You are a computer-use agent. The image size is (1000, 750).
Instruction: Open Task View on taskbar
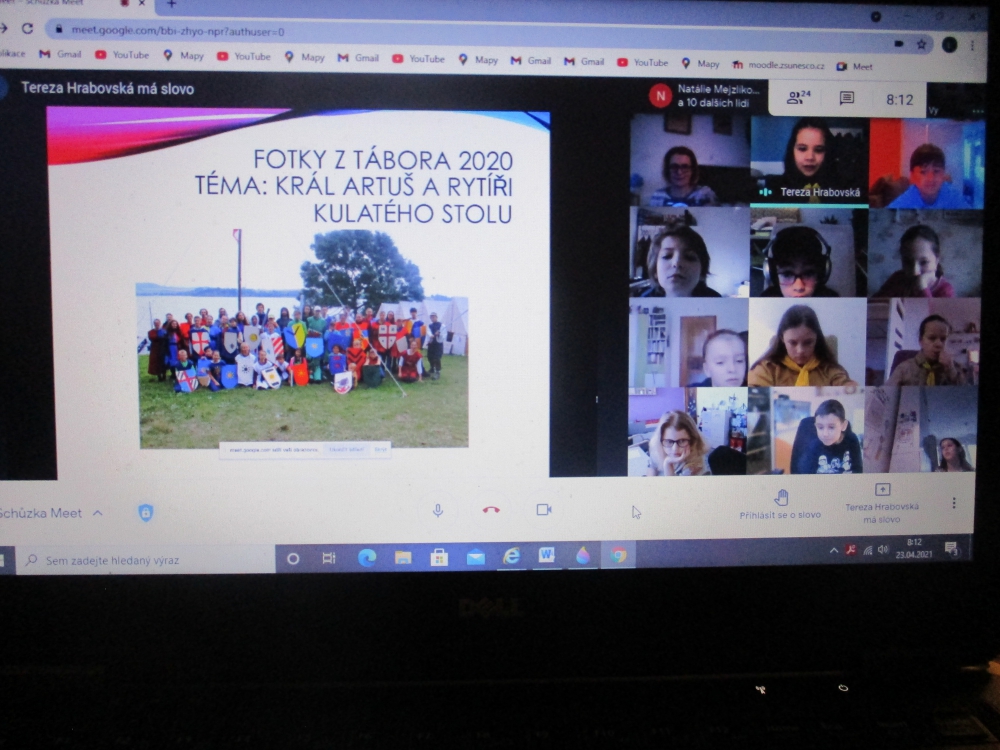328,559
